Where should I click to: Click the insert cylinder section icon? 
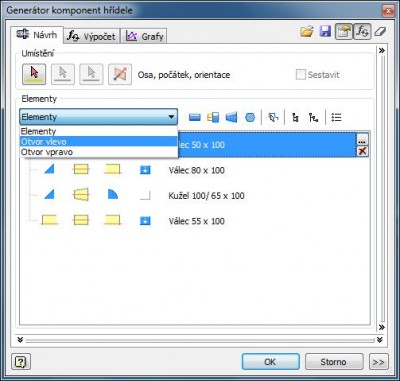195,117
